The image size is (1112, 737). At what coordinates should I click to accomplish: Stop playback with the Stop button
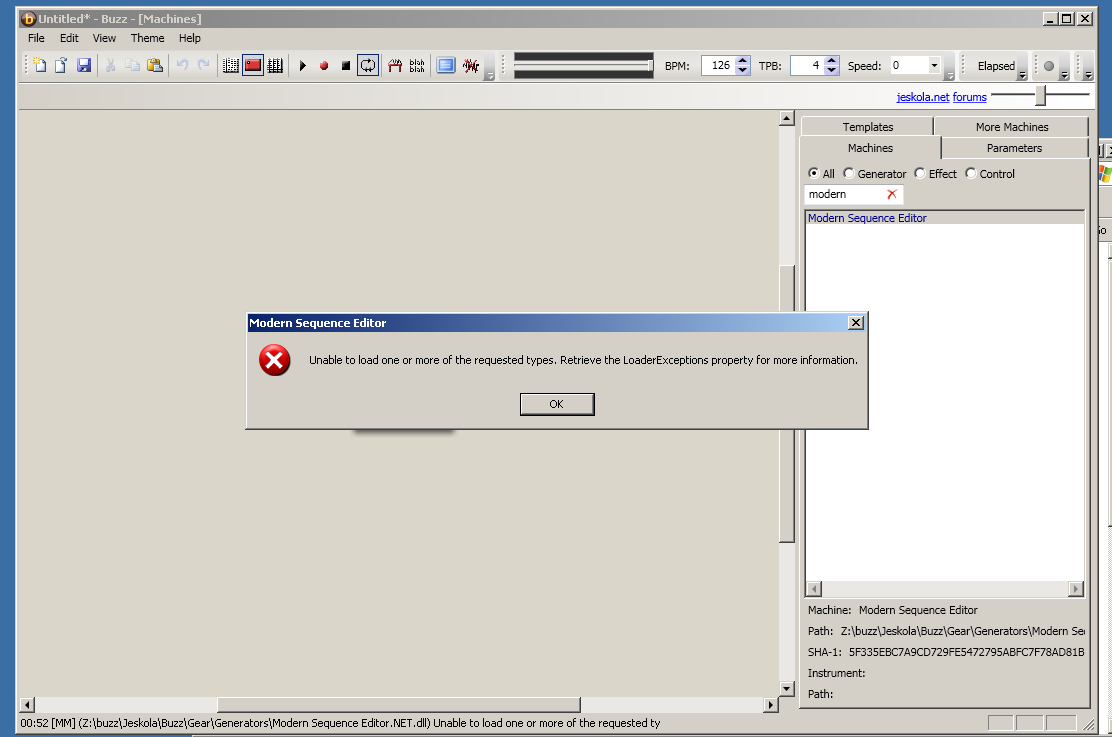point(346,66)
